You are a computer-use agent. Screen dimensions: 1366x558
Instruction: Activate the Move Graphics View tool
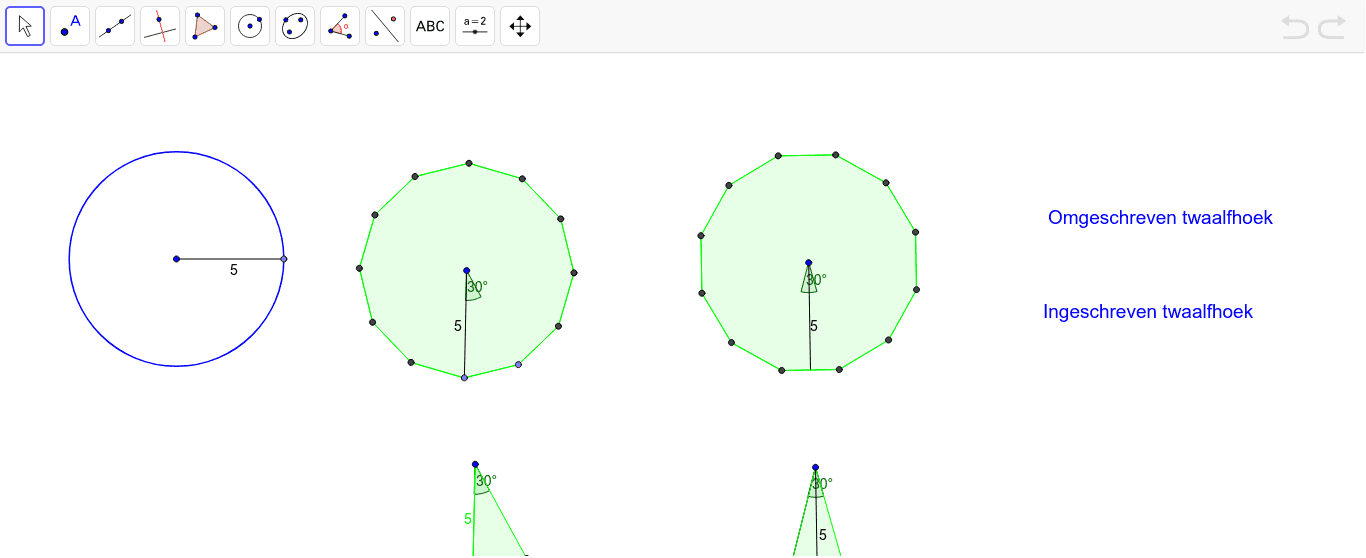520,26
